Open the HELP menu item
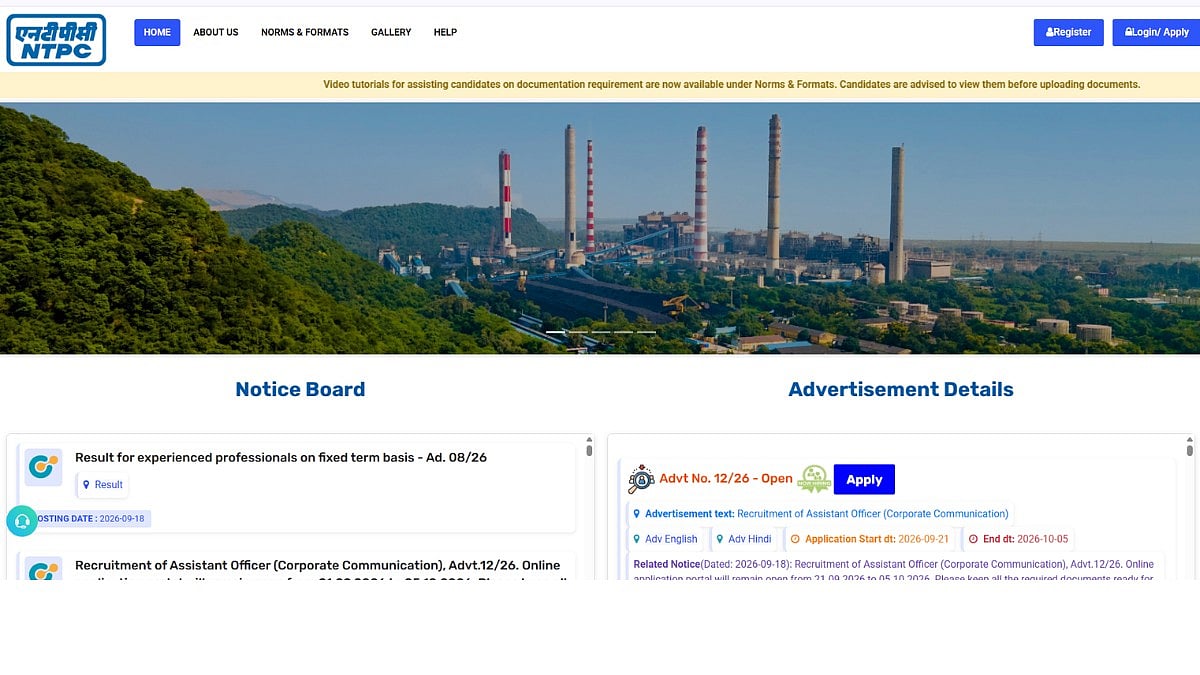Image resolution: width=1200 pixels, height=675 pixels. coord(445,32)
